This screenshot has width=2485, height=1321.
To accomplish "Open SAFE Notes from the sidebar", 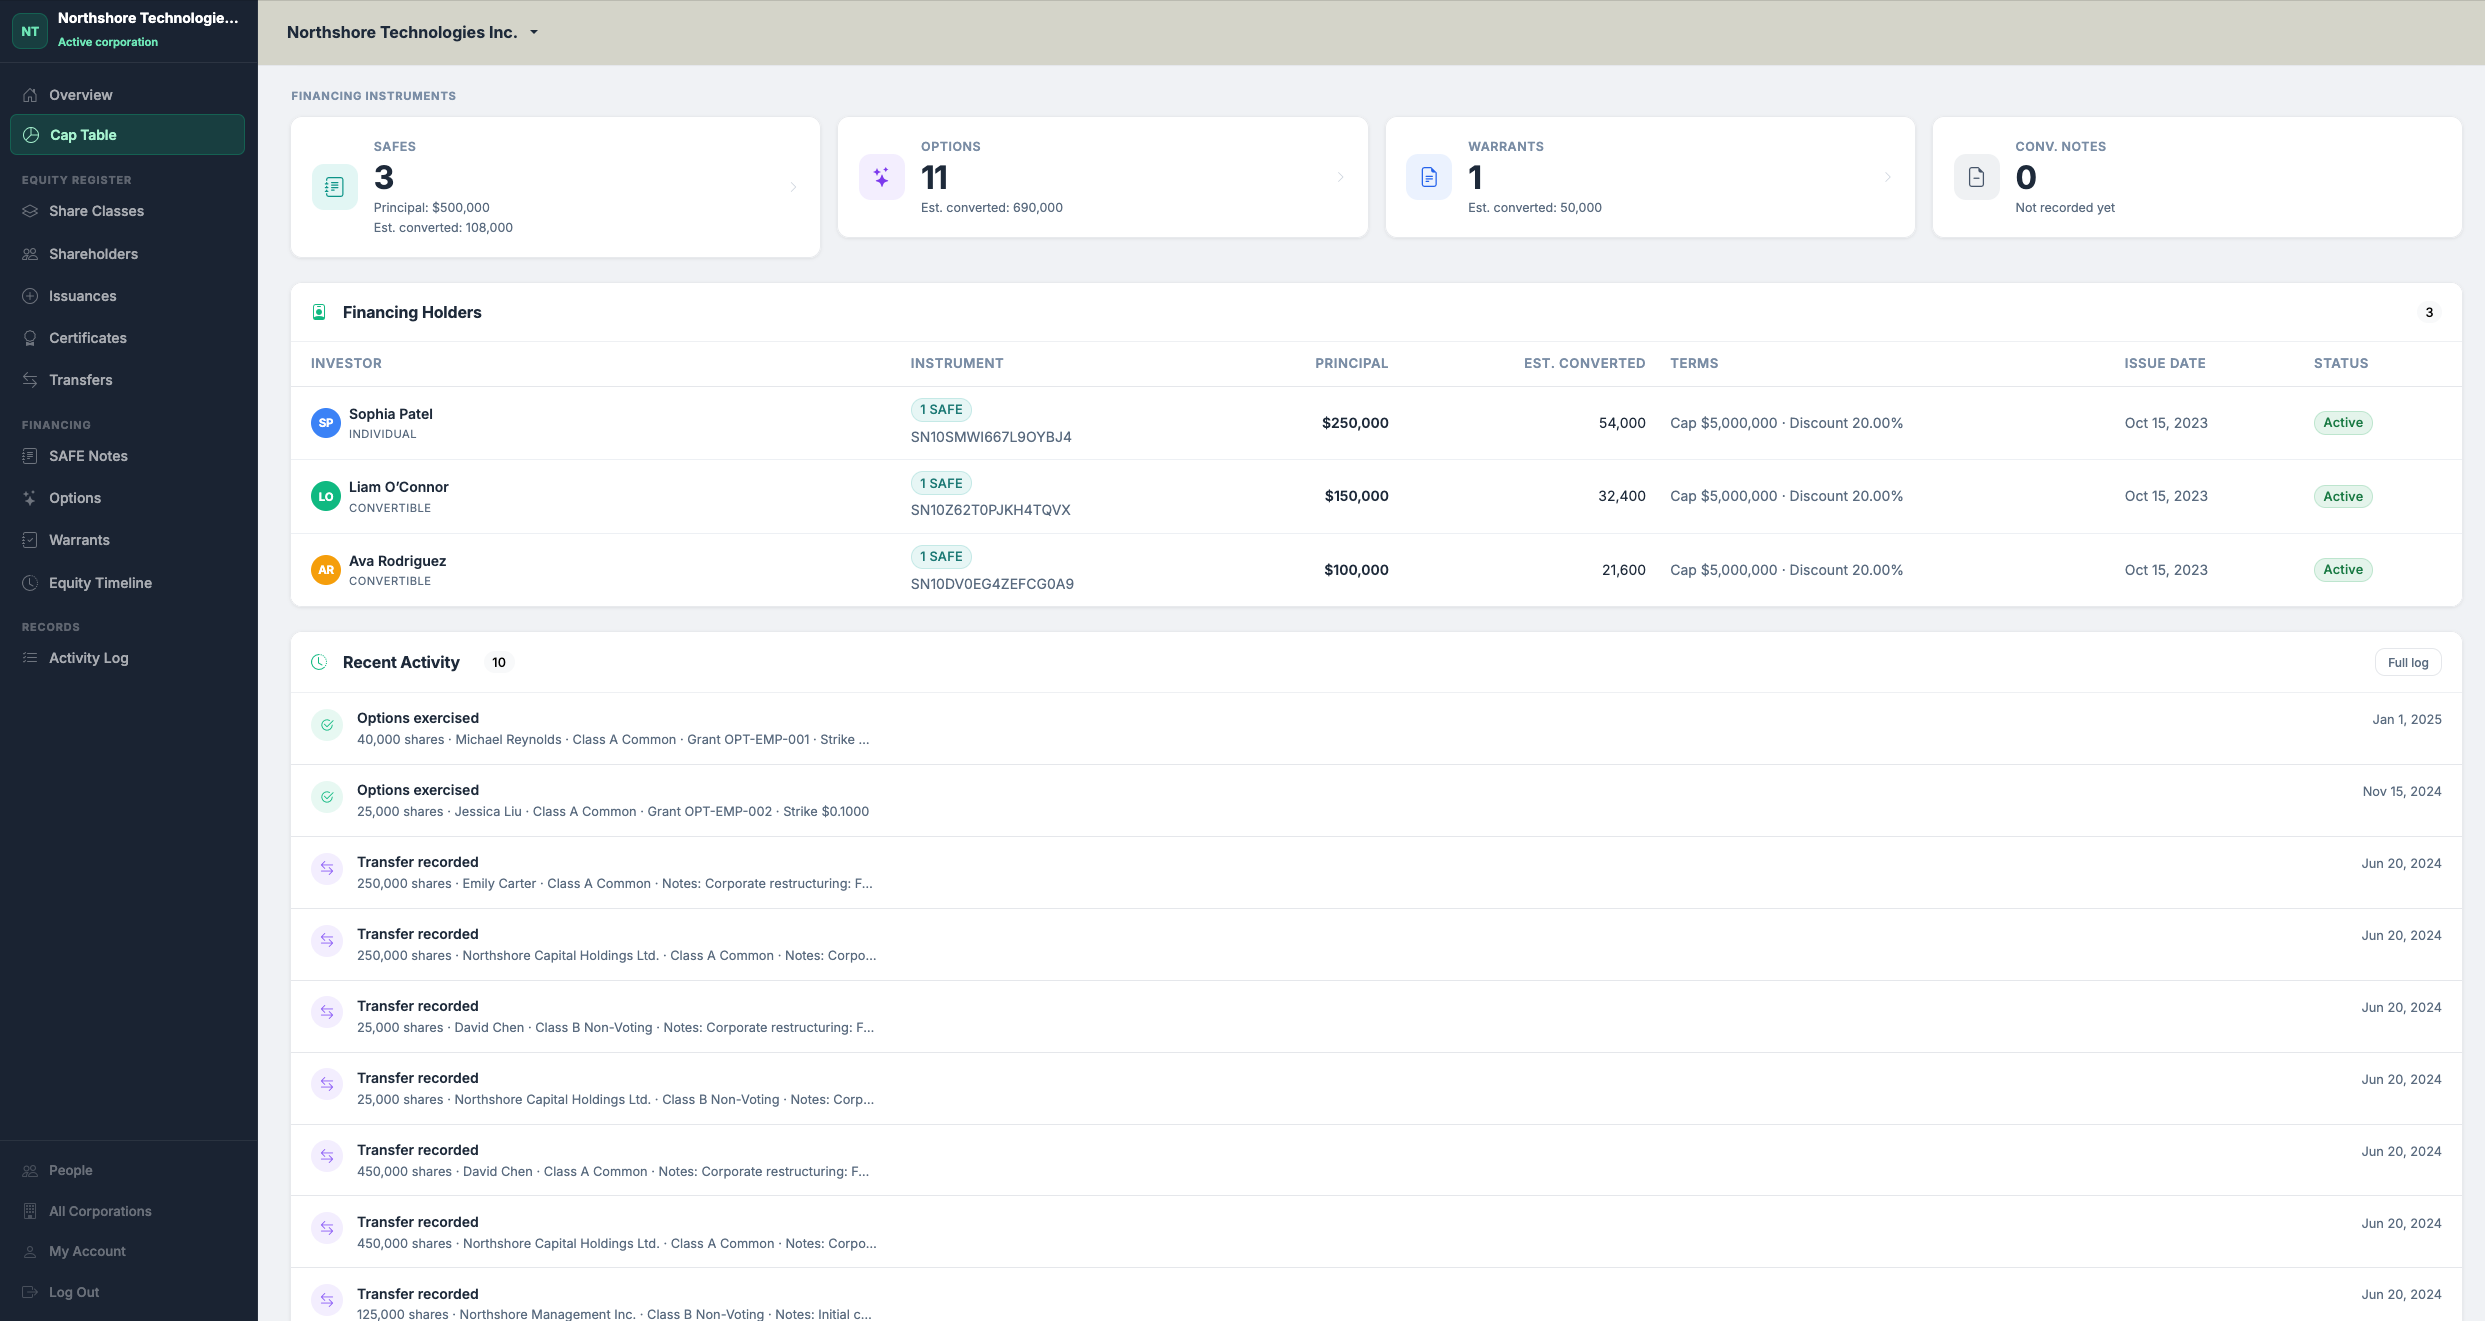I will pos(88,456).
